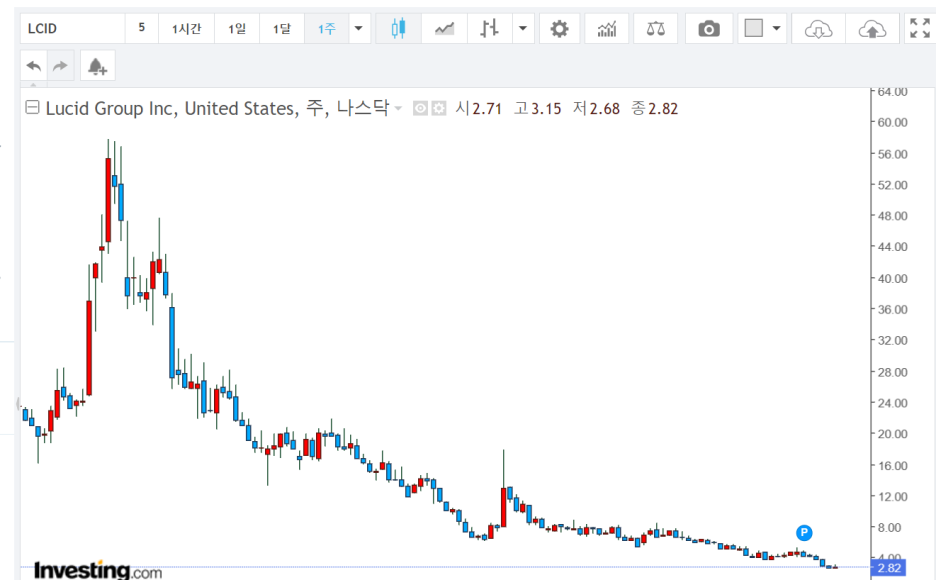Open the dropdown after 나스닥 in legend
The width and height of the screenshot is (936, 580).
click(x=398, y=109)
